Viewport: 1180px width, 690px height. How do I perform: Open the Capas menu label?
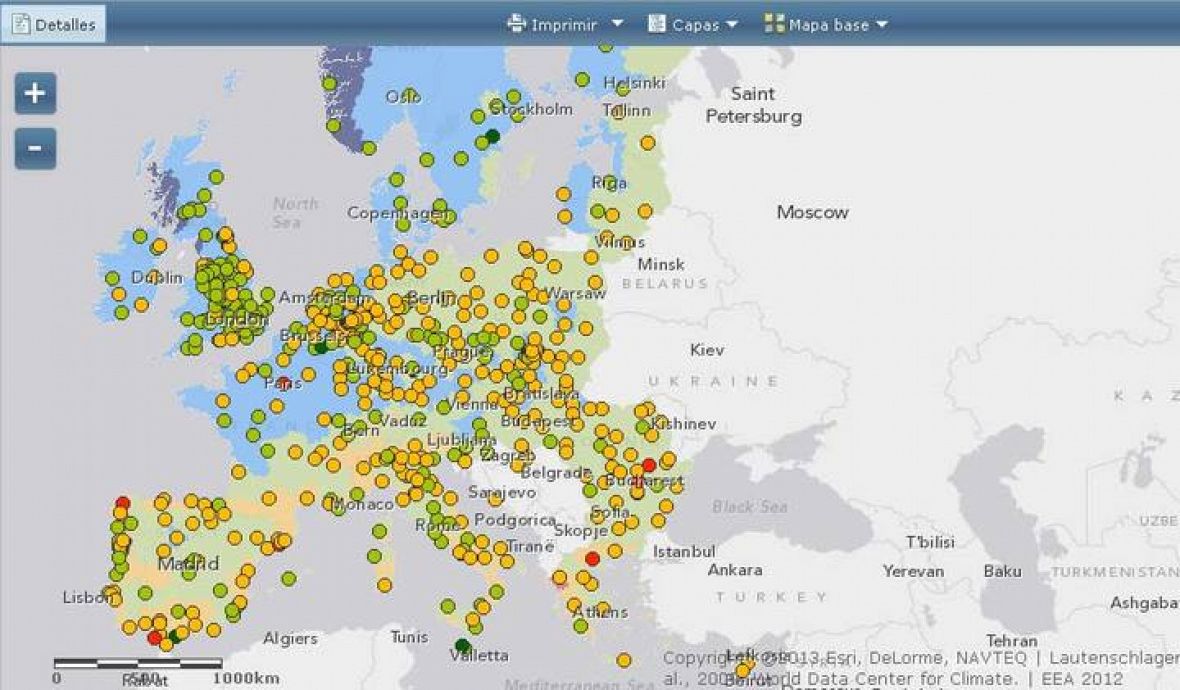tap(695, 25)
